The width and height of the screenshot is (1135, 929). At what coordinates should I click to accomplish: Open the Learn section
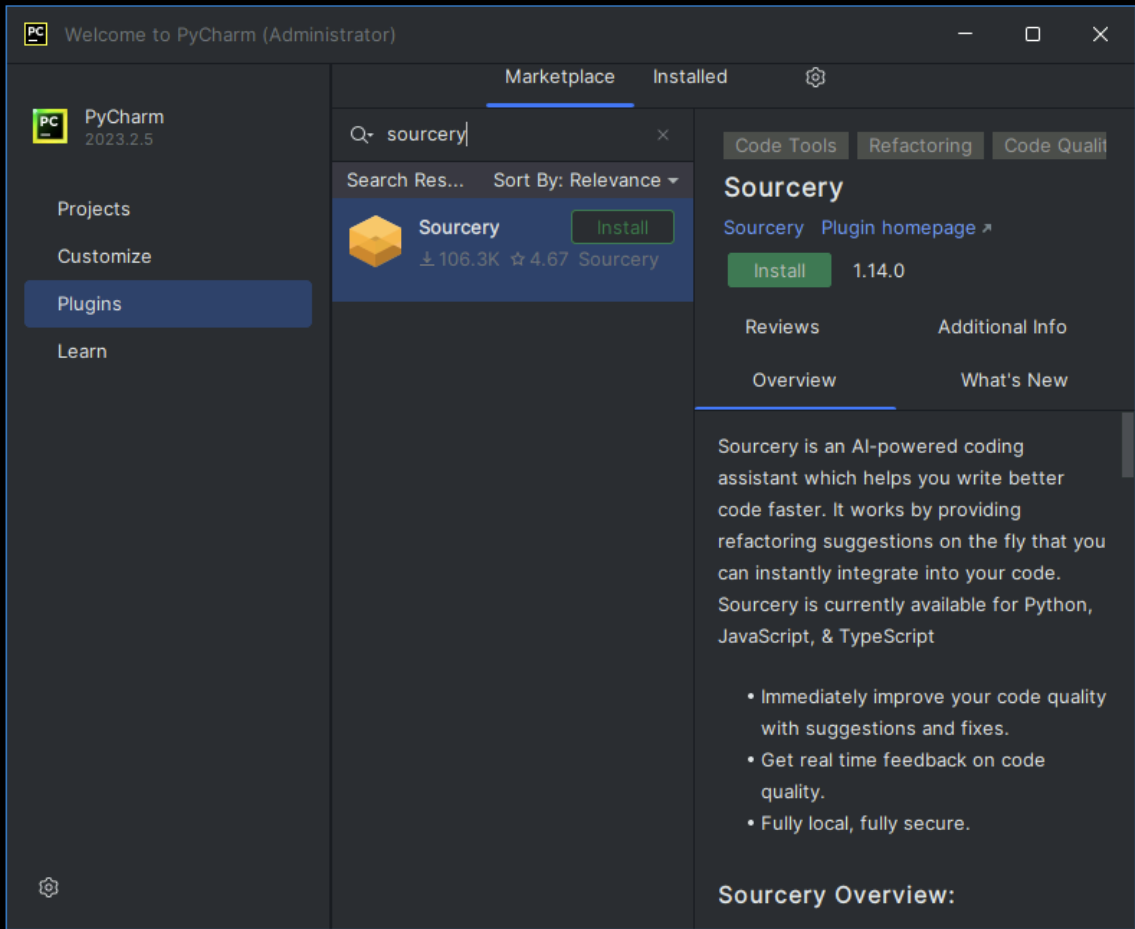point(168,351)
